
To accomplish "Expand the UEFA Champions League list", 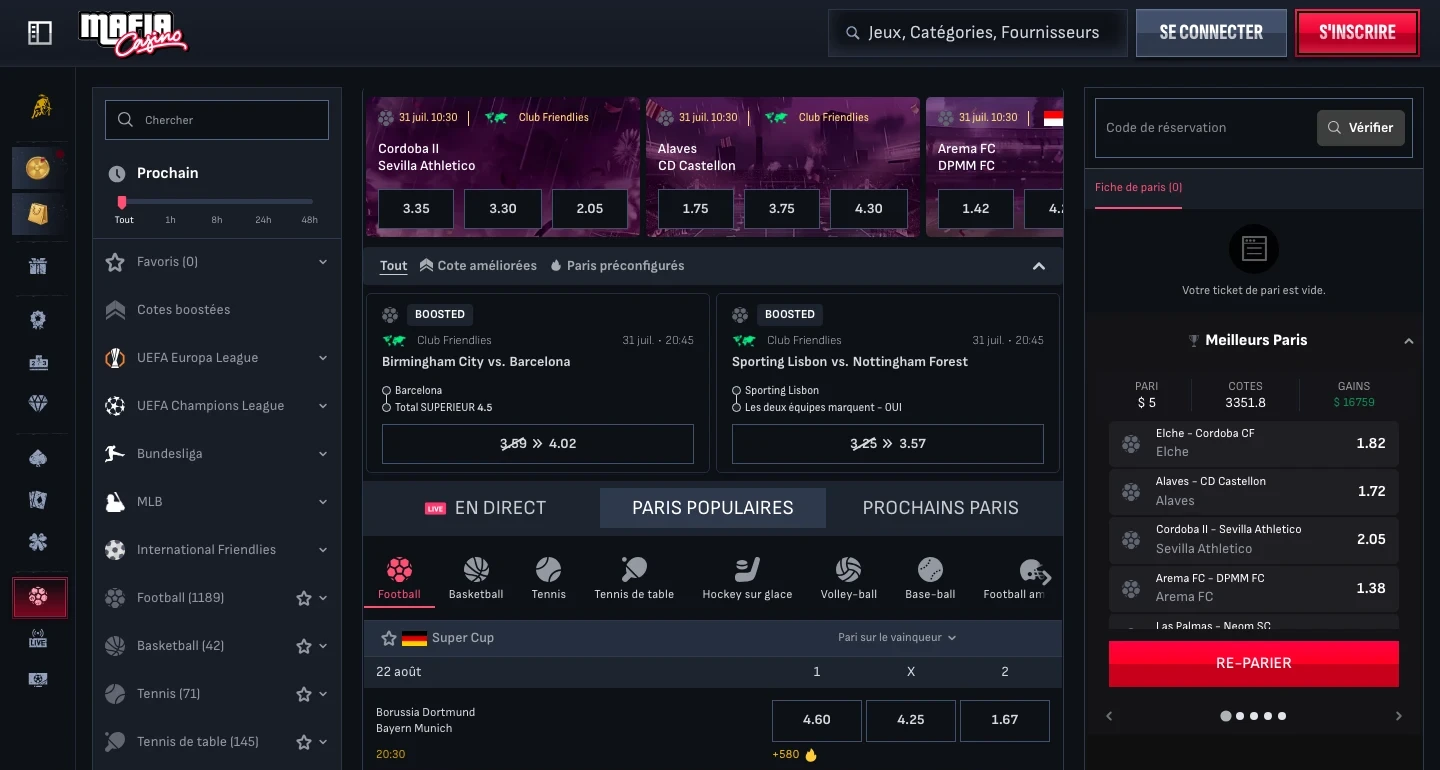I will [x=323, y=406].
